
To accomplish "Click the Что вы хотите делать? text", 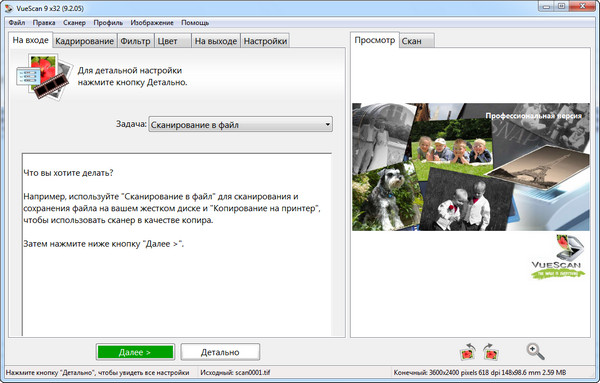I will tap(68, 173).
